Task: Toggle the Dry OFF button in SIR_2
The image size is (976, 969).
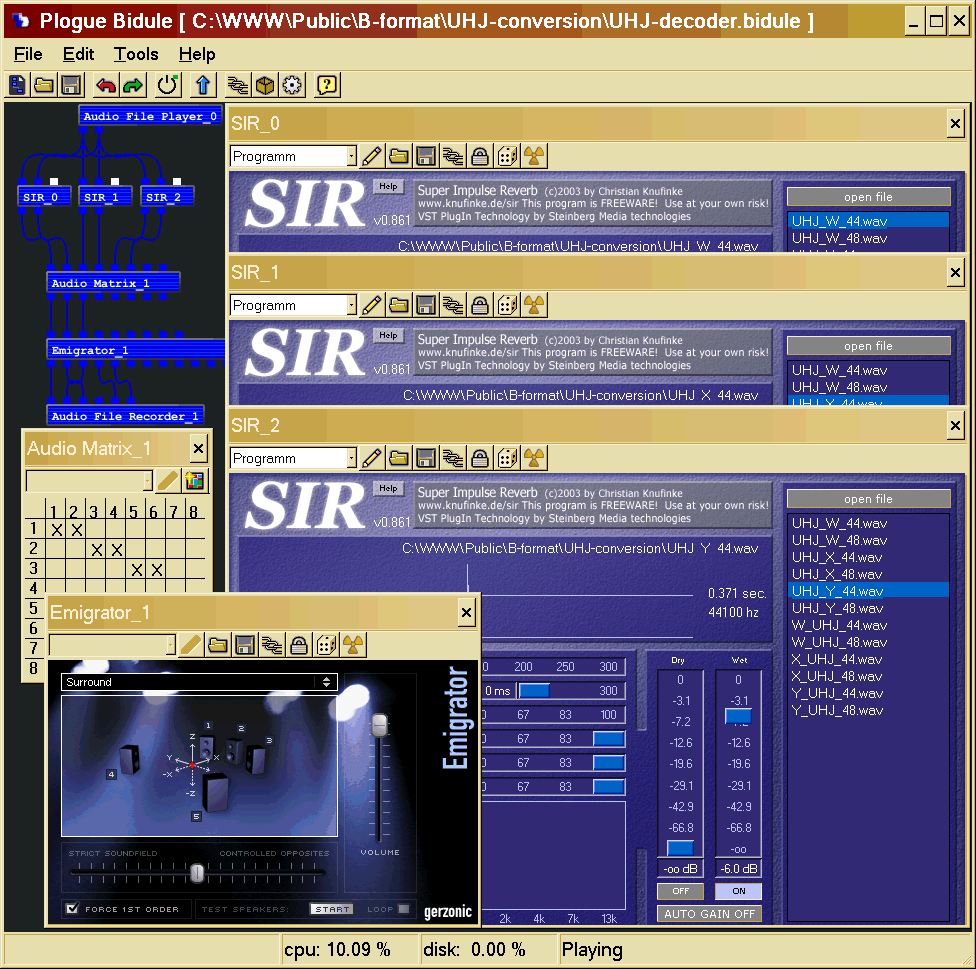Action: pyautogui.click(x=680, y=891)
